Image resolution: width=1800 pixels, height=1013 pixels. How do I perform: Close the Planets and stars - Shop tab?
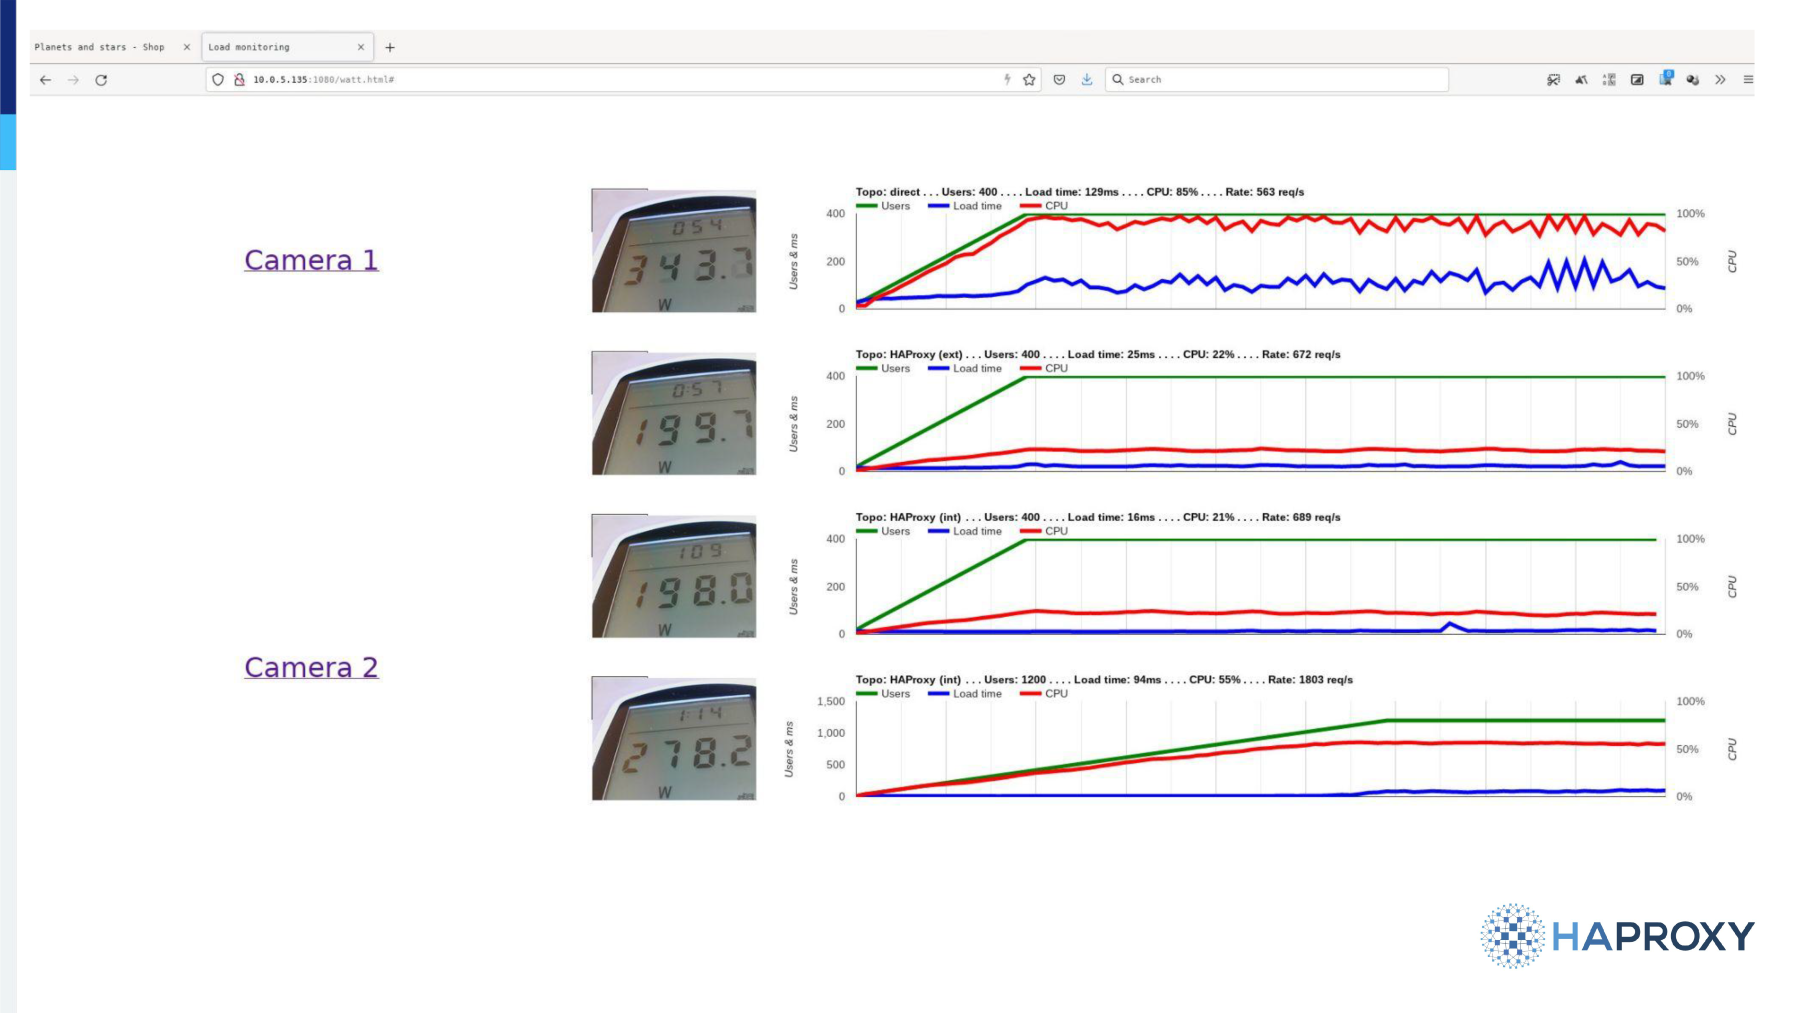point(186,47)
